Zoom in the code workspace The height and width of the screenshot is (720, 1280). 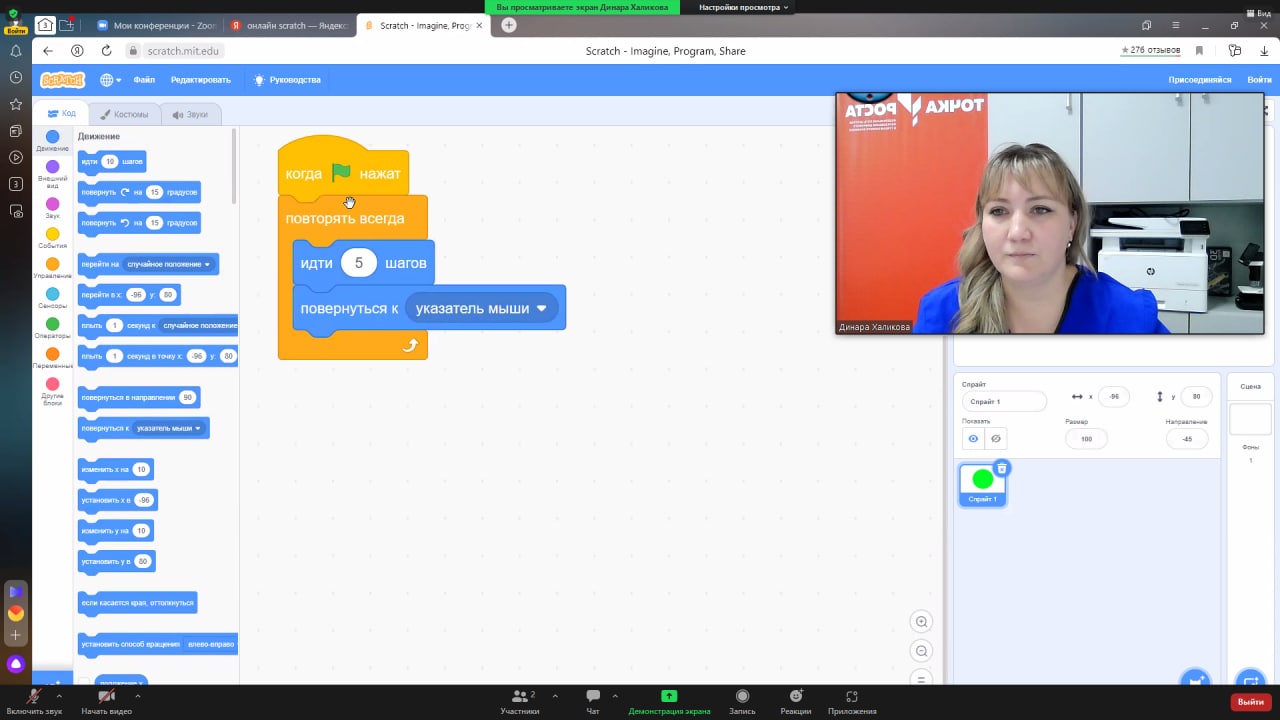tap(922, 622)
